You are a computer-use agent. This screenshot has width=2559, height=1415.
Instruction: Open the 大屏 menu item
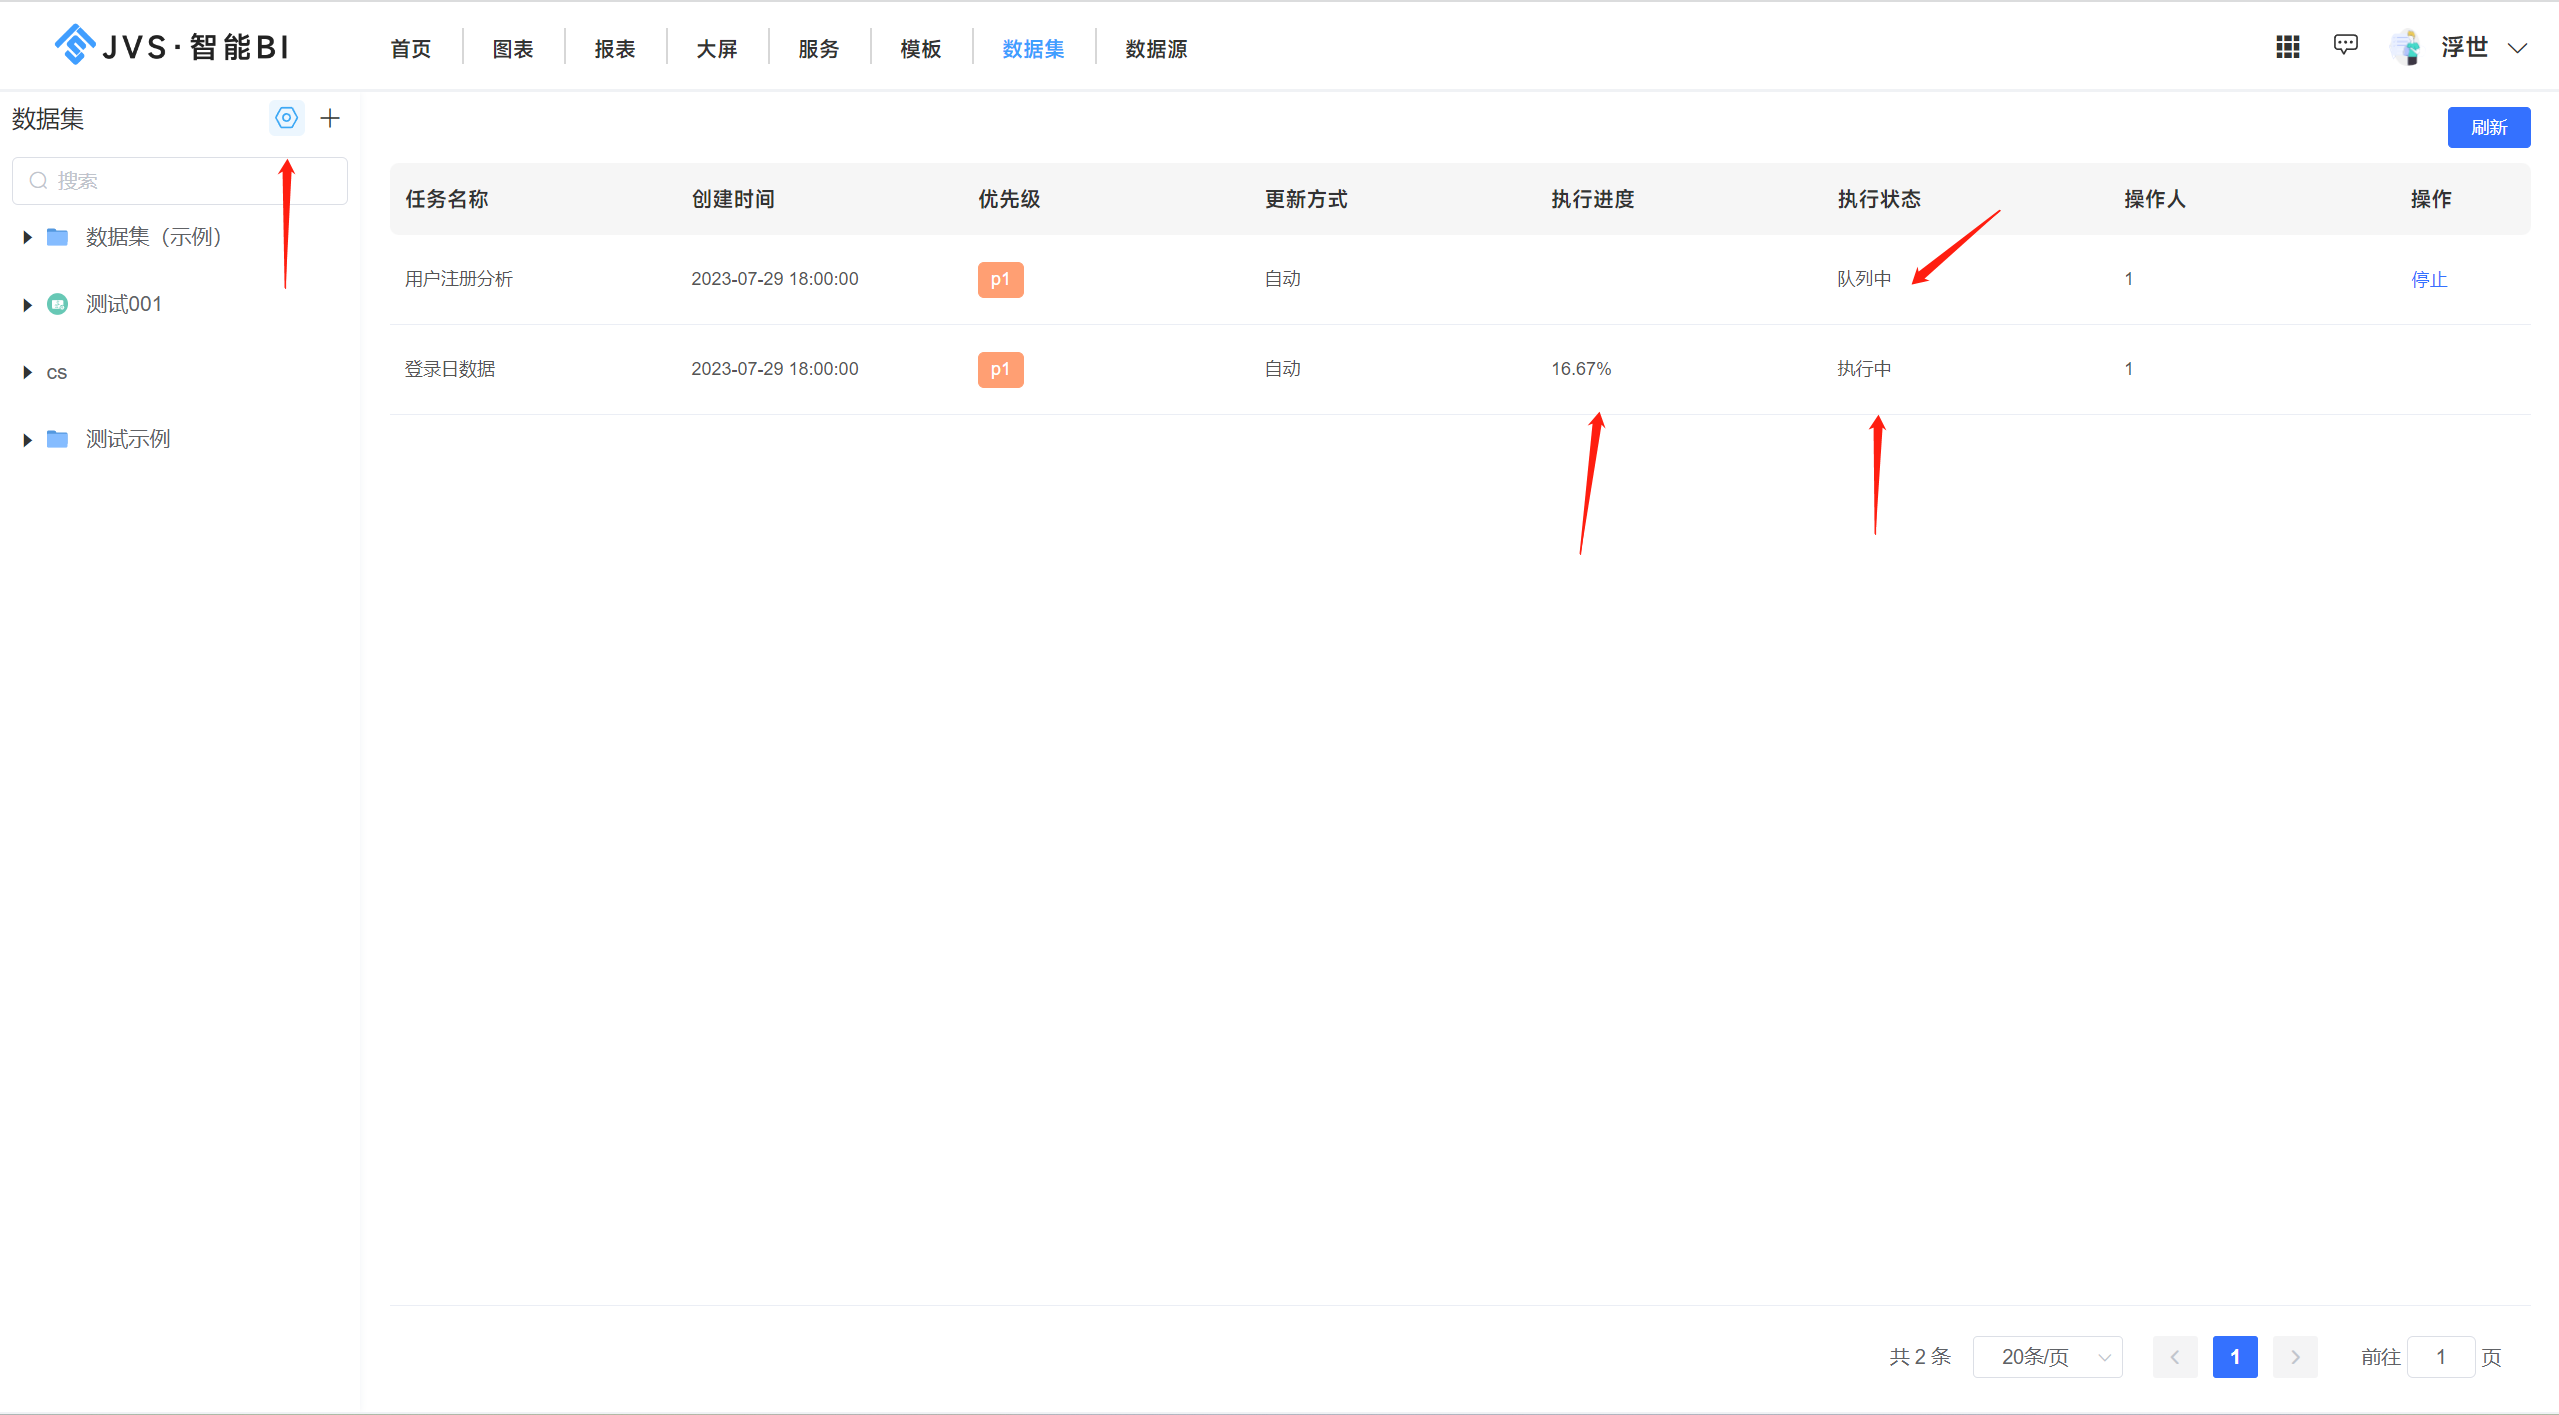pos(716,48)
